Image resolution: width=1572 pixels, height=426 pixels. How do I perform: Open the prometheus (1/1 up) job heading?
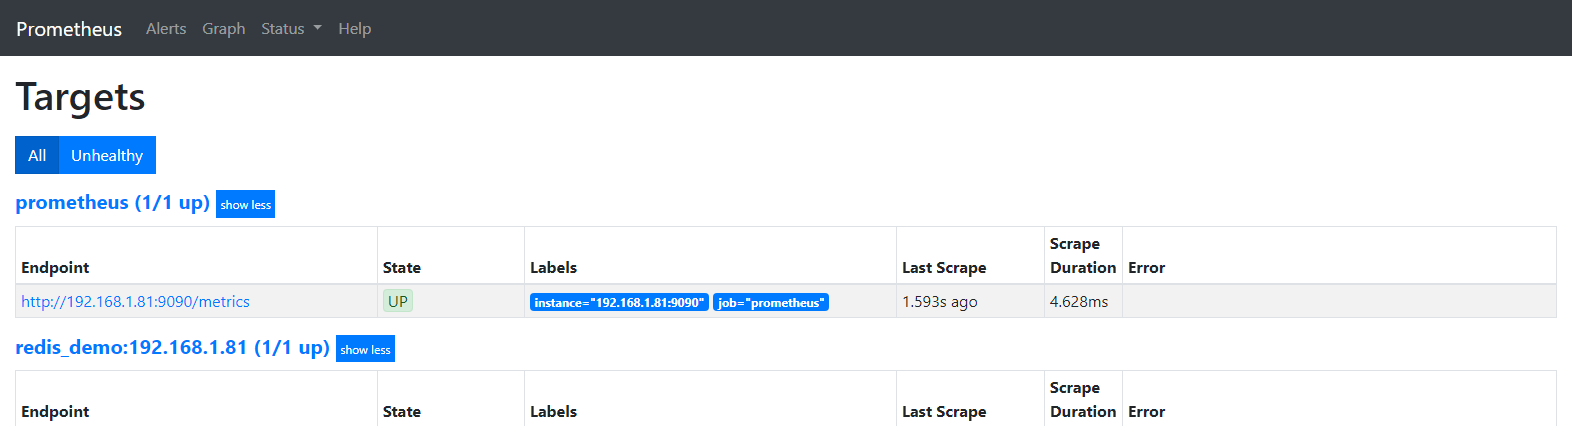coord(113,203)
